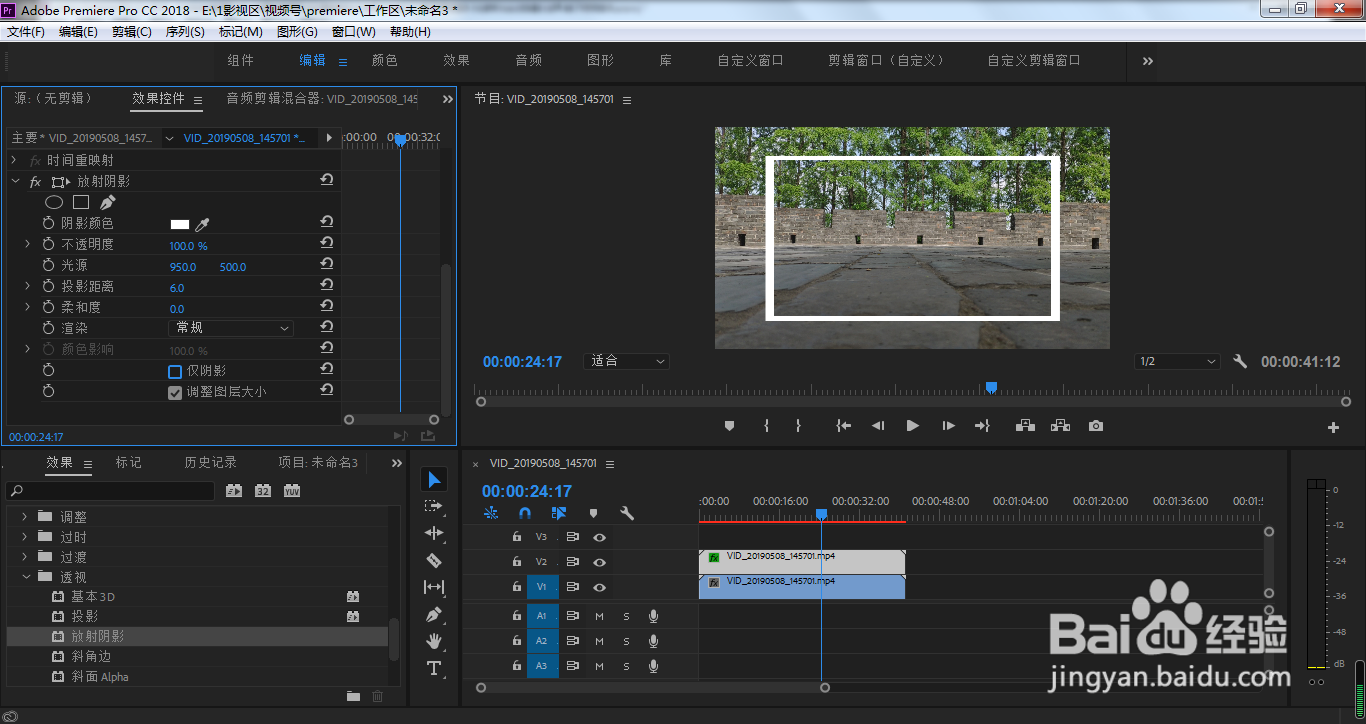Select the Track Select Forward tool
Image resolution: width=1366 pixels, height=724 pixels.
coord(434,507)
